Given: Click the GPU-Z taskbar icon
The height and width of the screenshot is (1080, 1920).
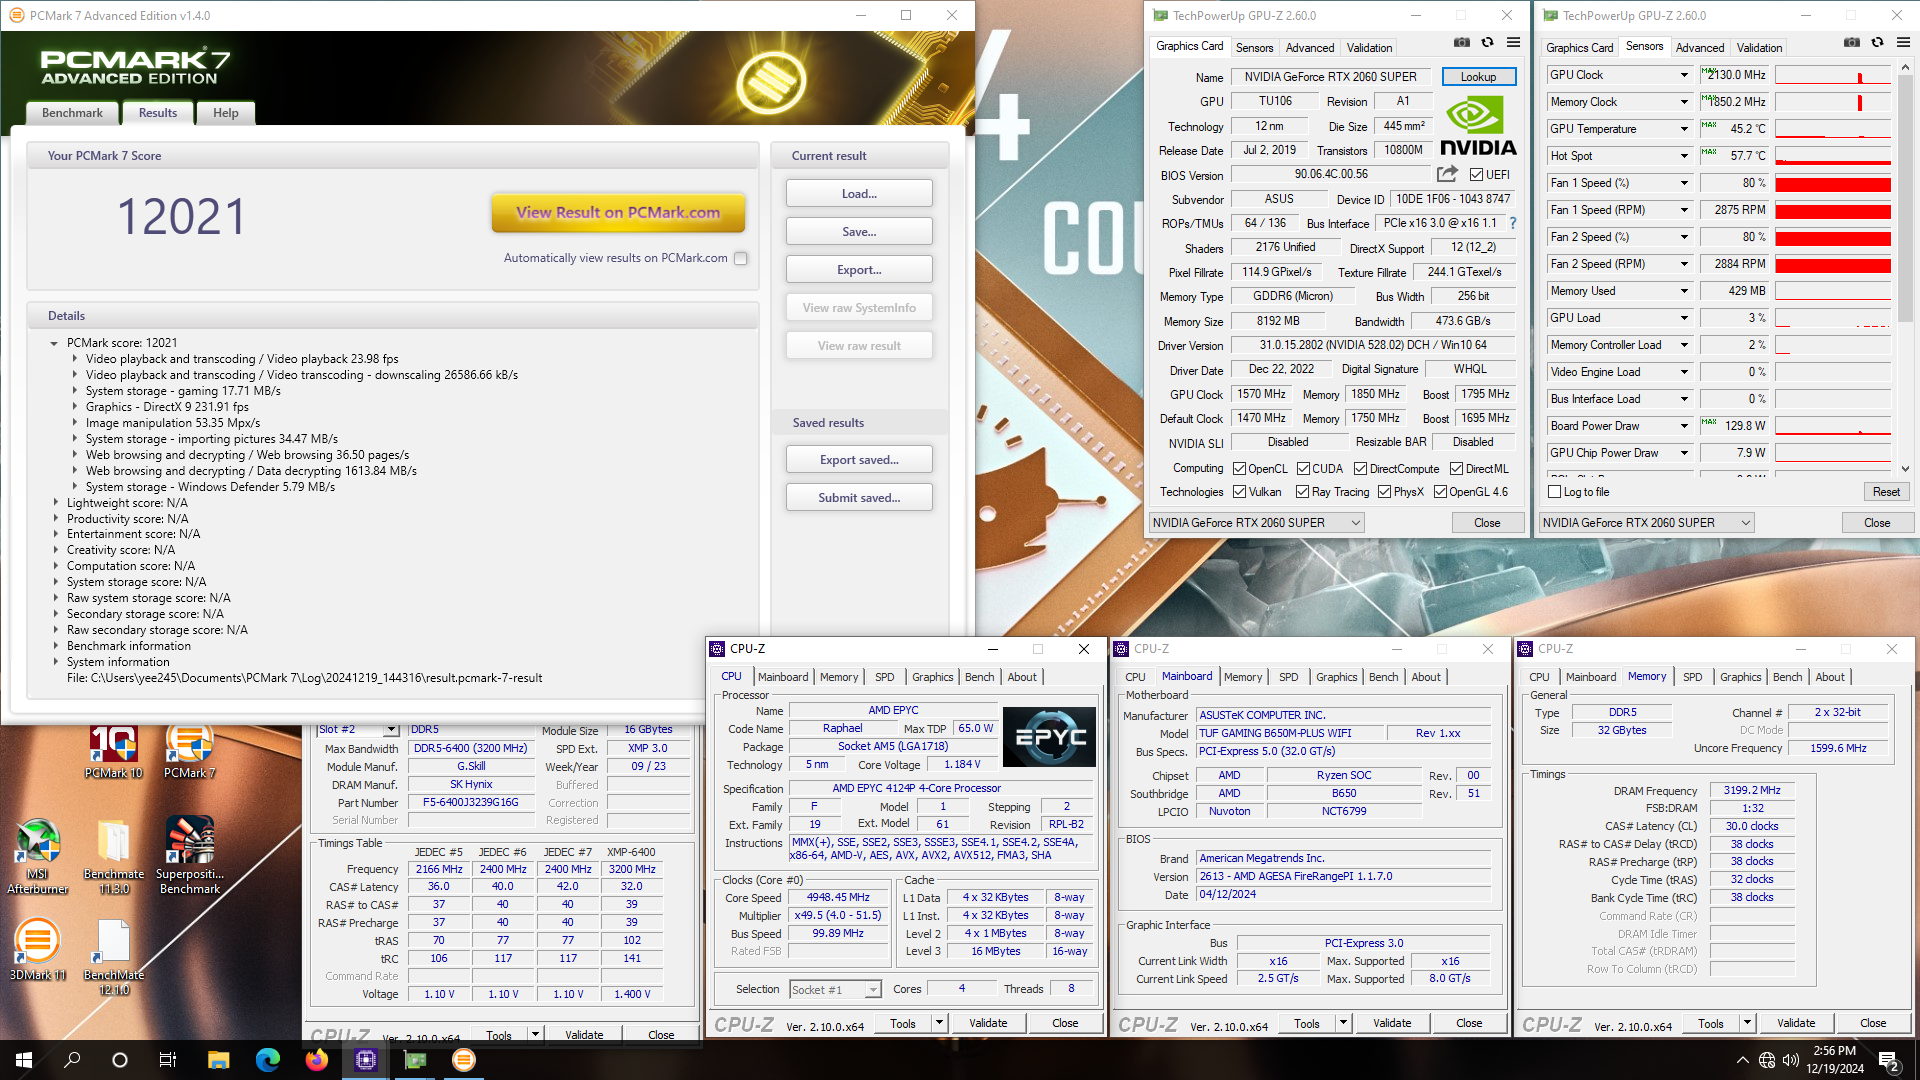Looking at the screenshot, I should point(414,1060).
